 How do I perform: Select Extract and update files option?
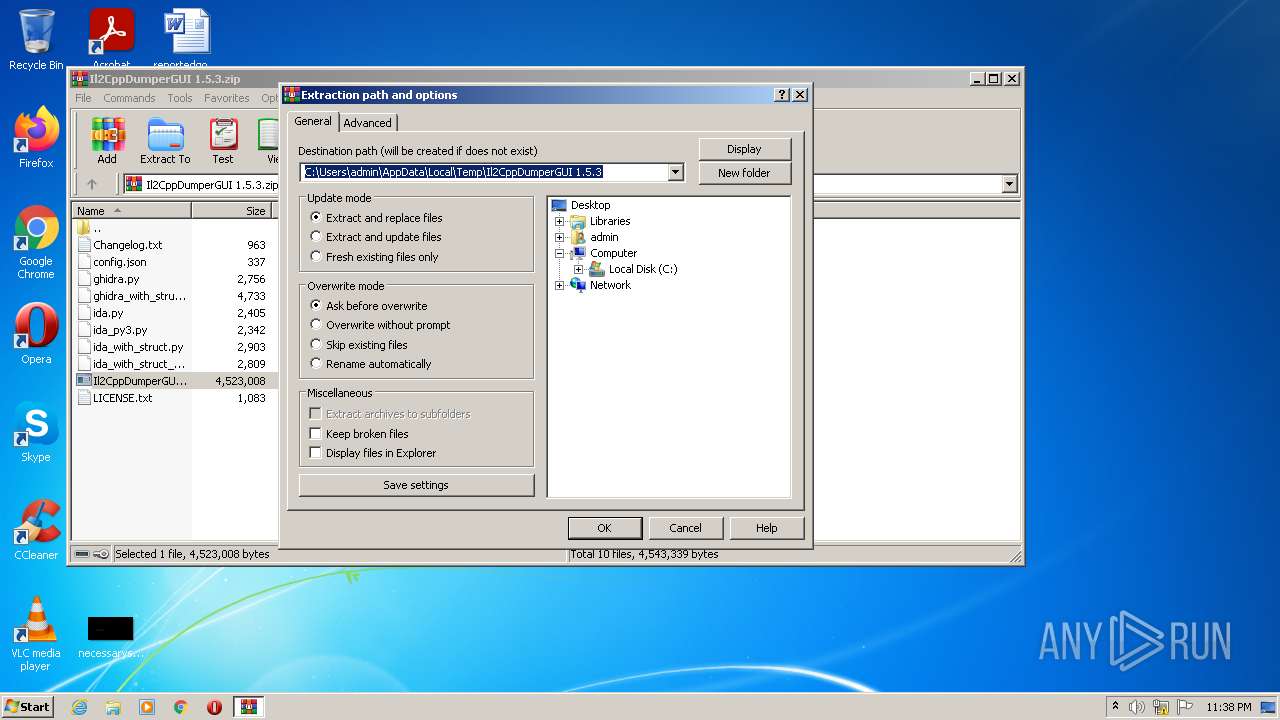376,237
